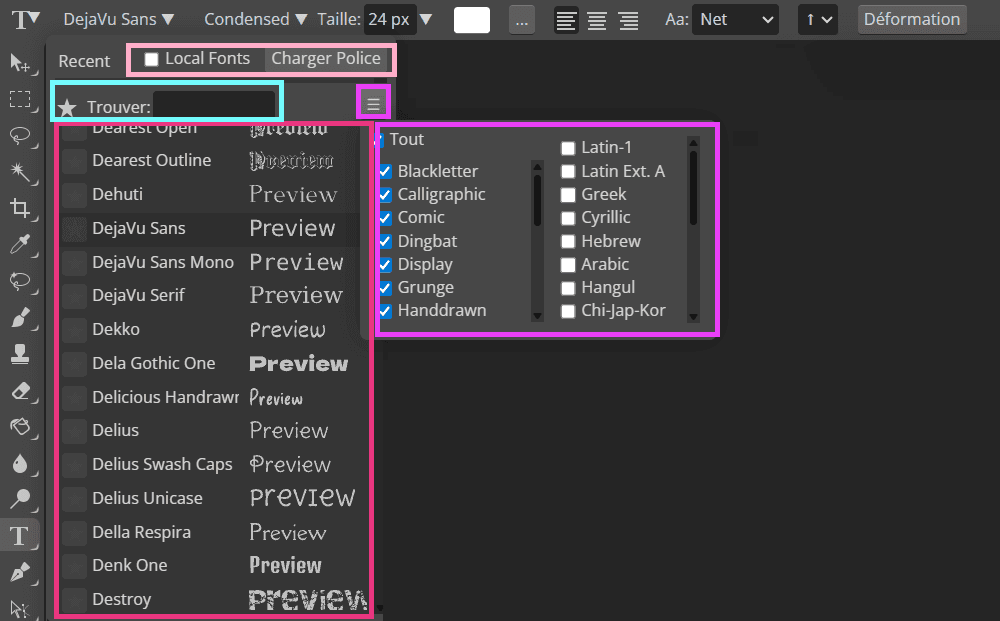The width and height of the screenshot is (1000, 621).
Task: Uncheck the Calligraphic category
Action: point(385,194)
